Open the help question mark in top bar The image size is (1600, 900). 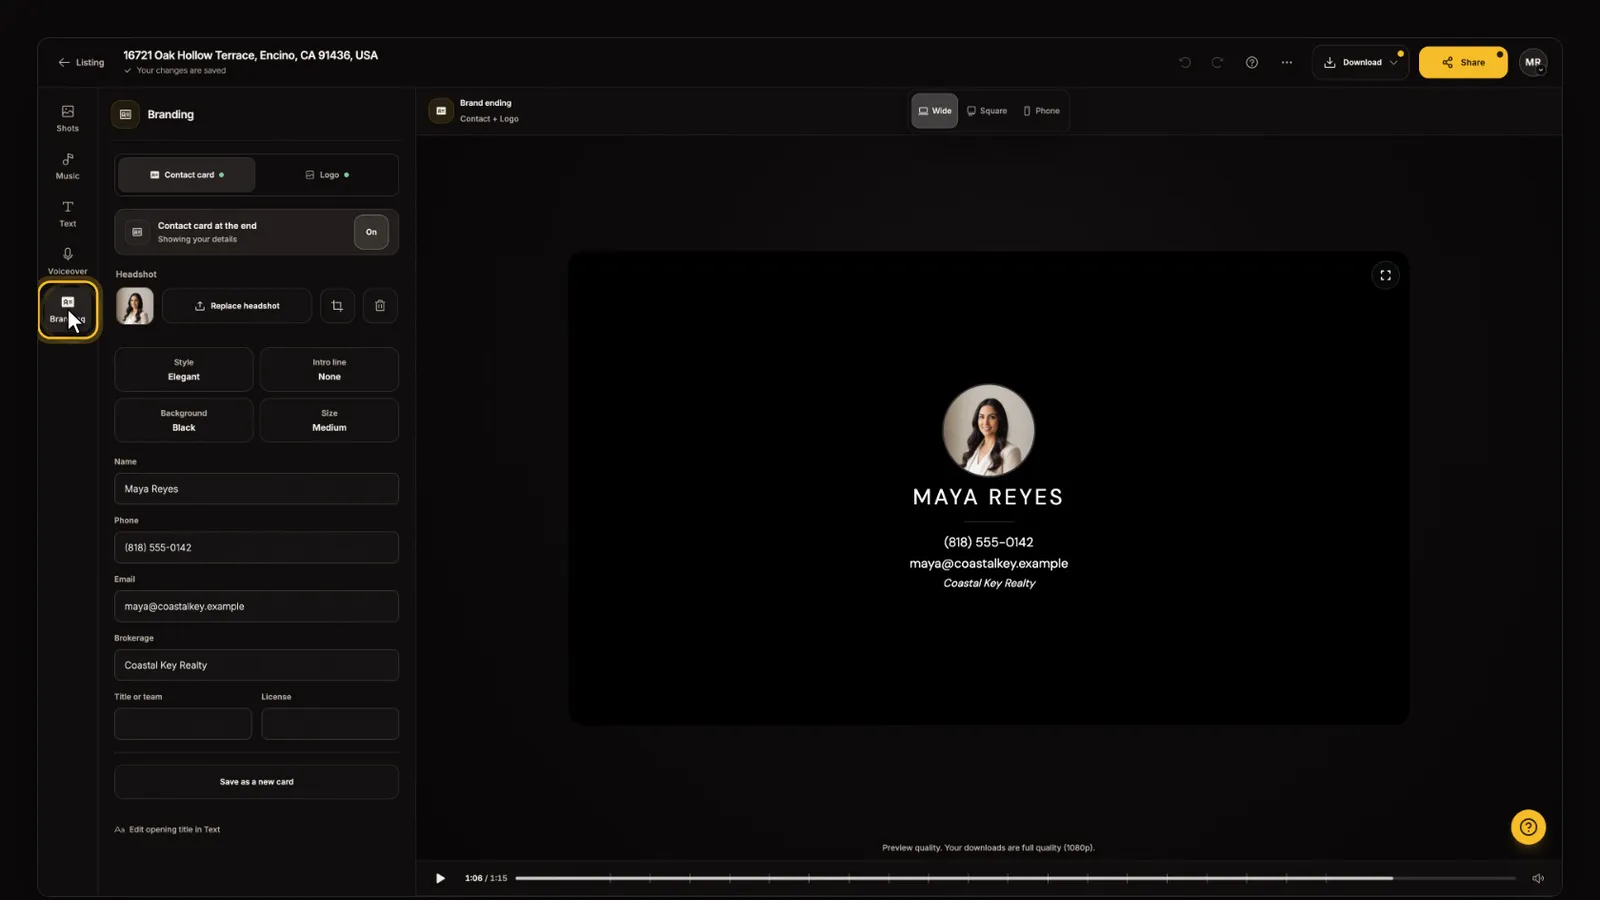click(x=1251, y=62)
